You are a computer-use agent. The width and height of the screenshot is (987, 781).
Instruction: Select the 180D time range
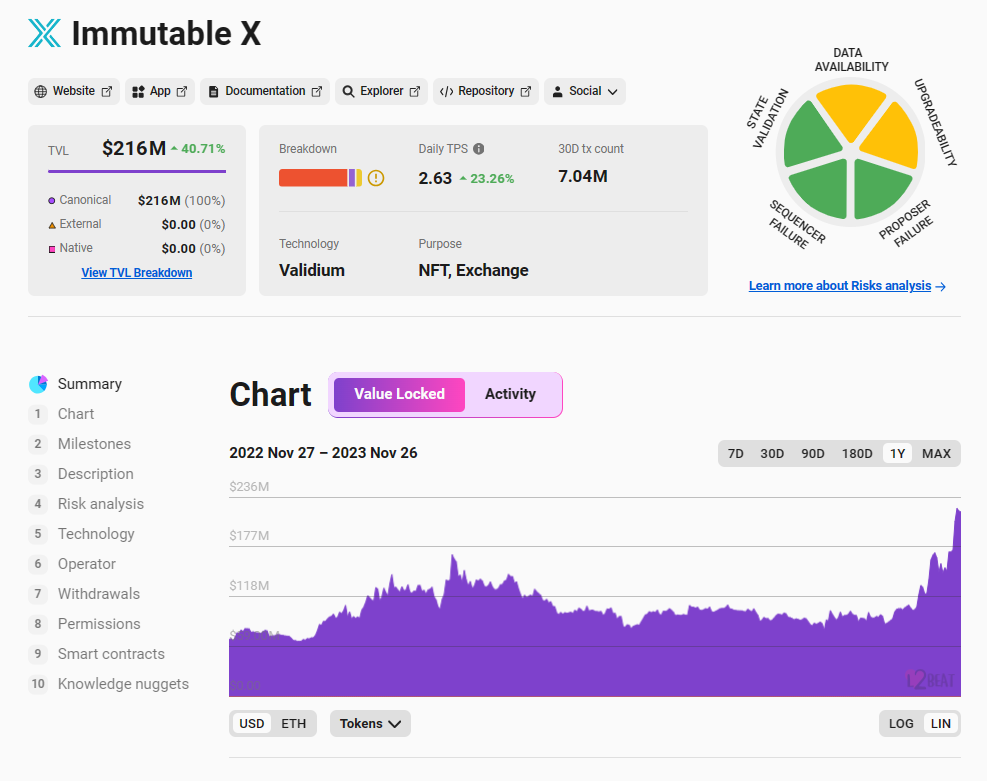click(857, 454)
